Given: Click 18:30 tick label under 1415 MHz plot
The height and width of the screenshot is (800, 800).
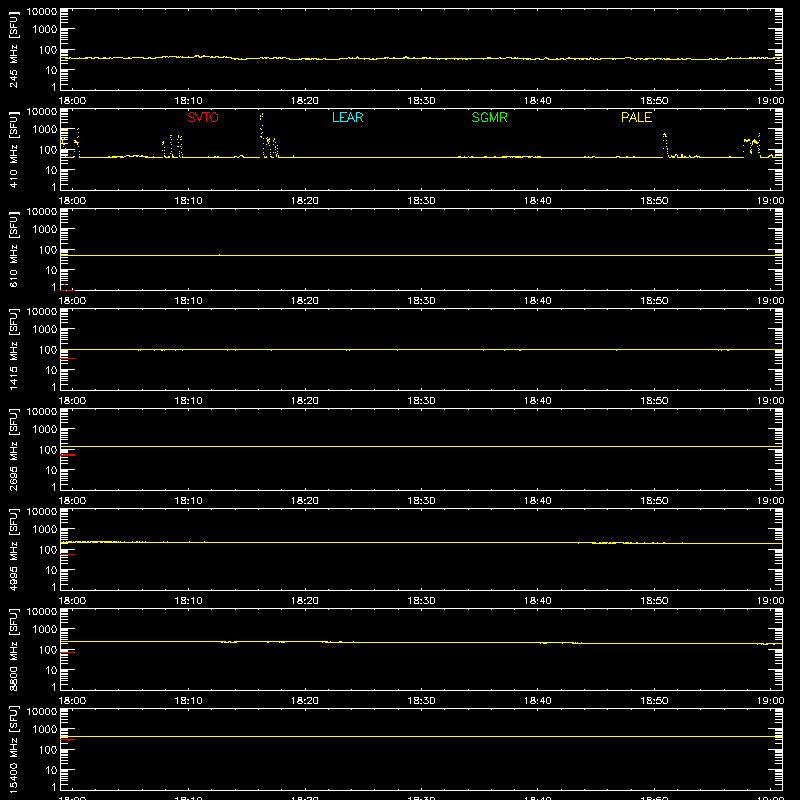Looking at the screenshot, I should coord(421,401).
